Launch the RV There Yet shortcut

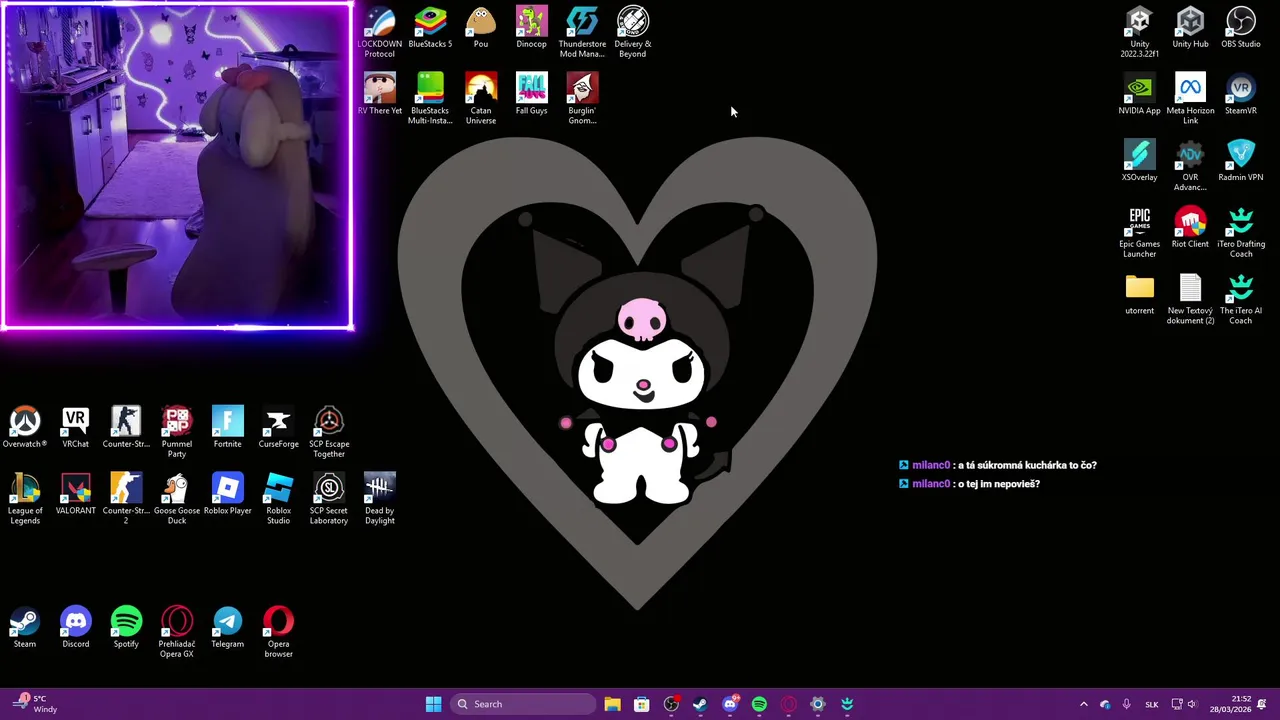tap(380, 94)
